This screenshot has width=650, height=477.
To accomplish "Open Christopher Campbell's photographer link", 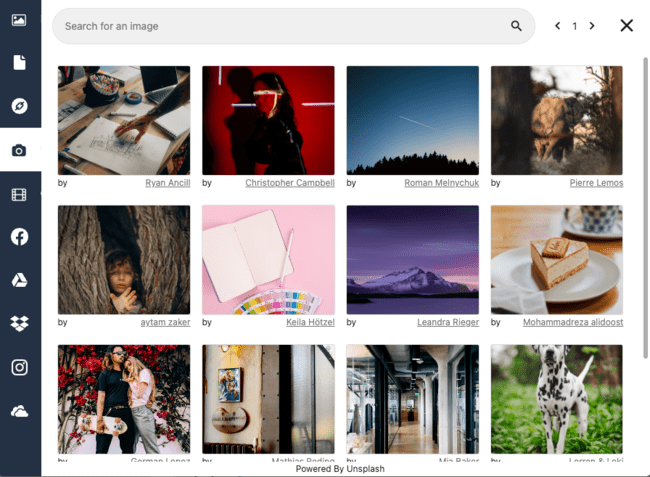I will point(290,183).
